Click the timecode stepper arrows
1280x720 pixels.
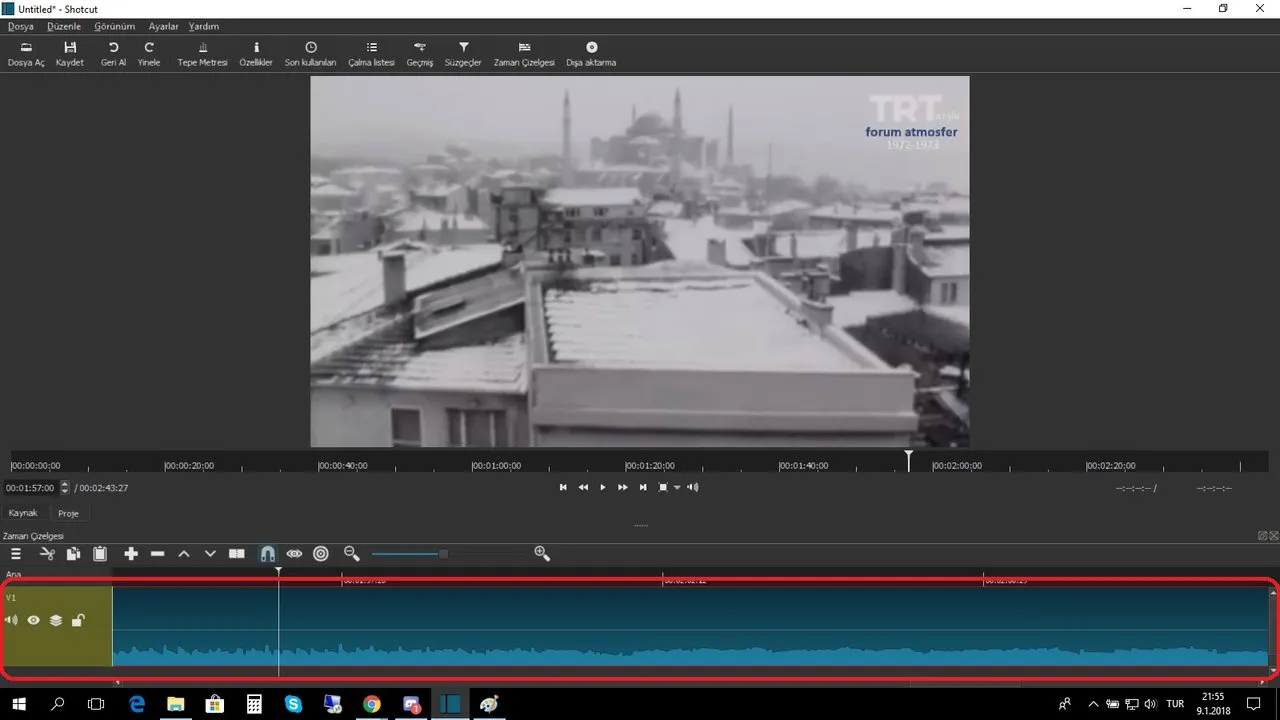pyautogui.click(x=65, y=488)
